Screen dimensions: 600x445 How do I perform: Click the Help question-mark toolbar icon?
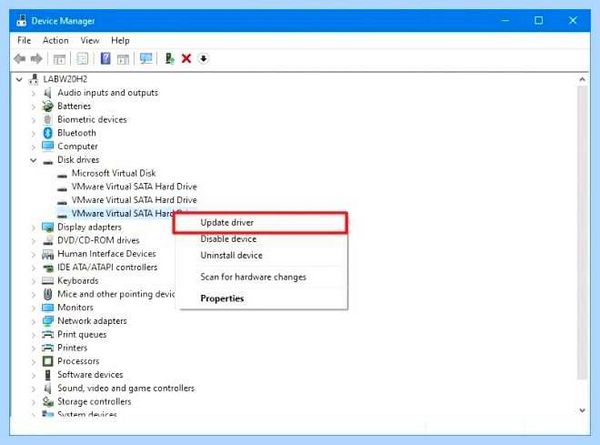pos(105,59)
